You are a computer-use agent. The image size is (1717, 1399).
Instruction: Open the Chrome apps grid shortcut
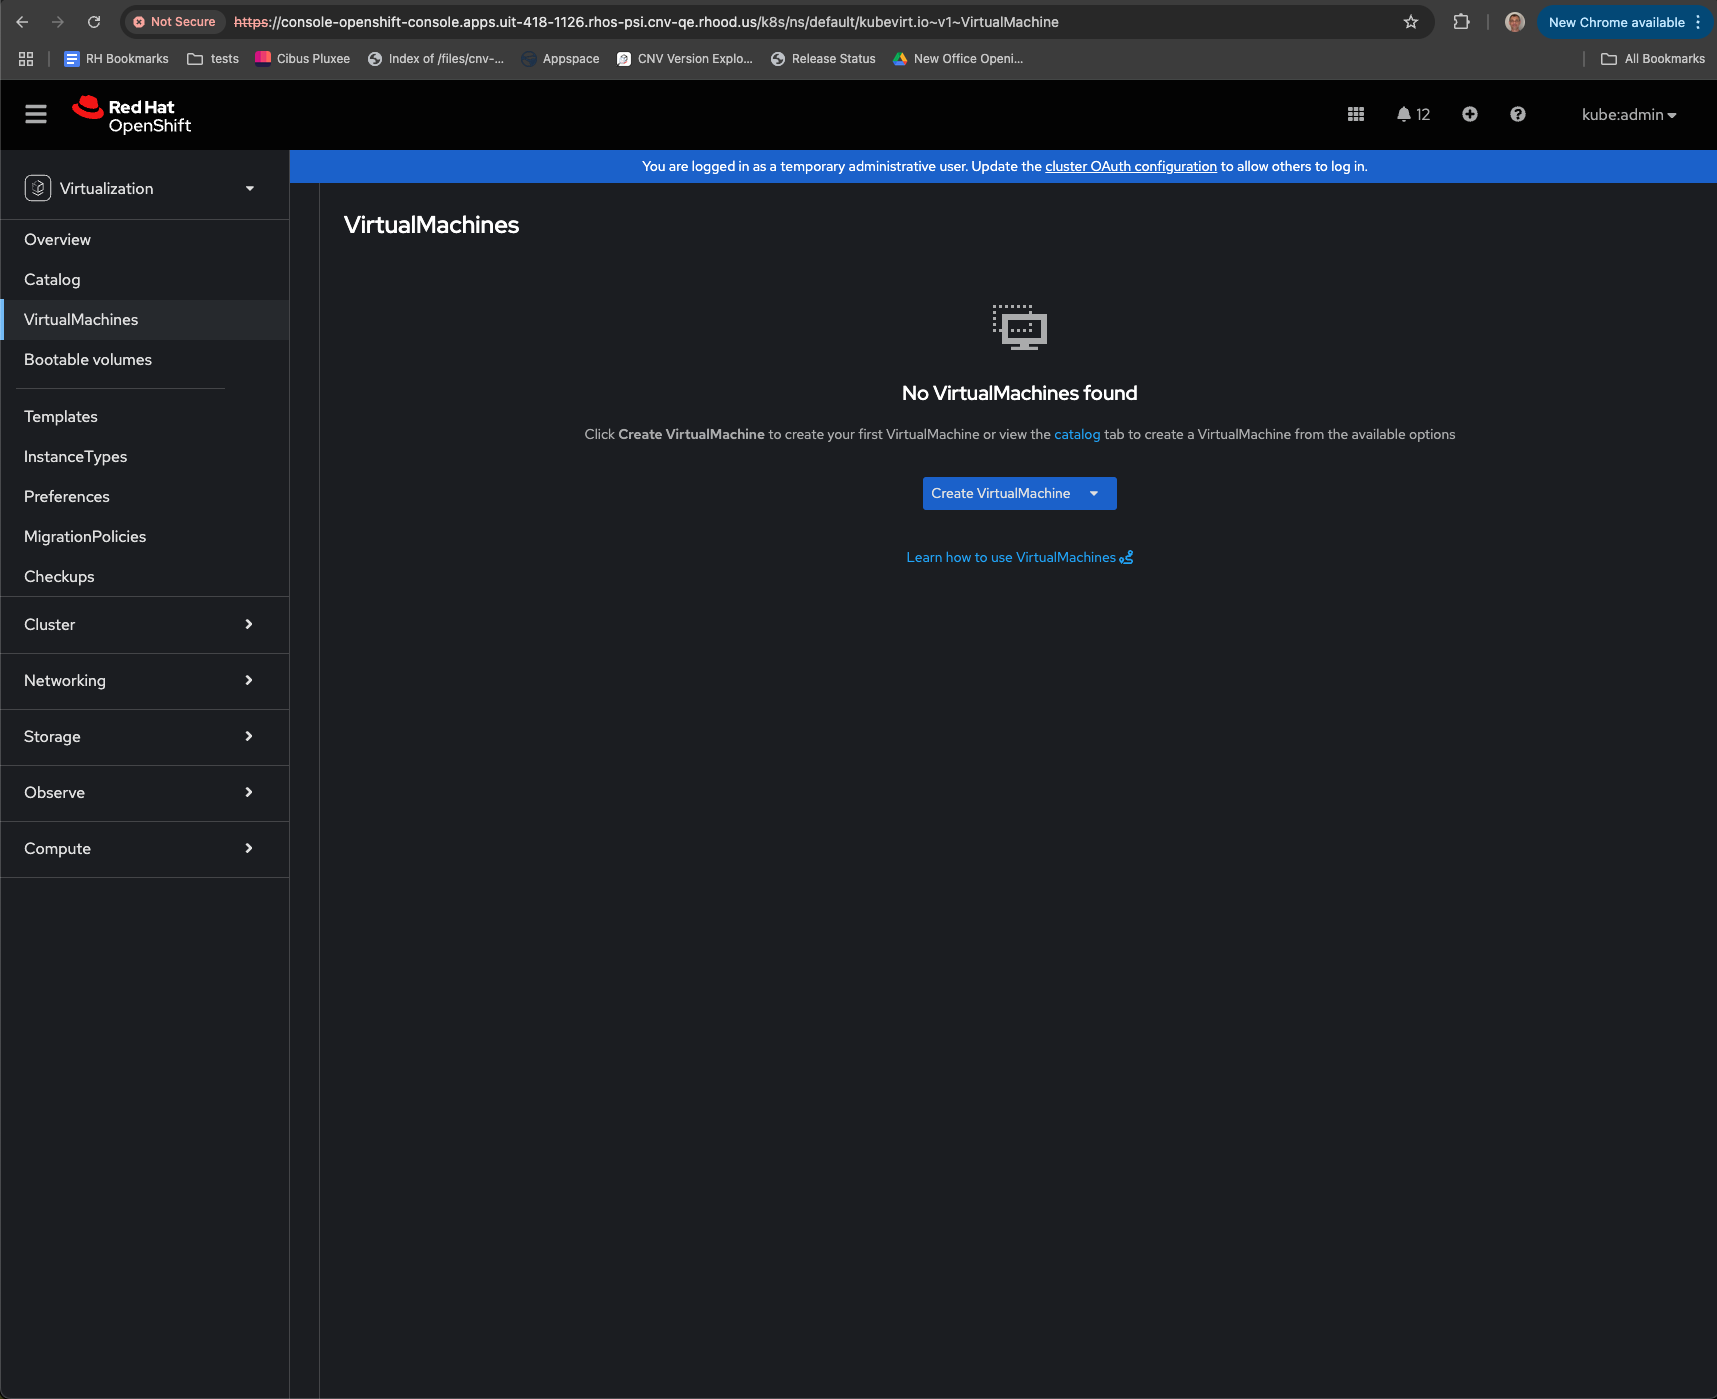click(26, 59)
